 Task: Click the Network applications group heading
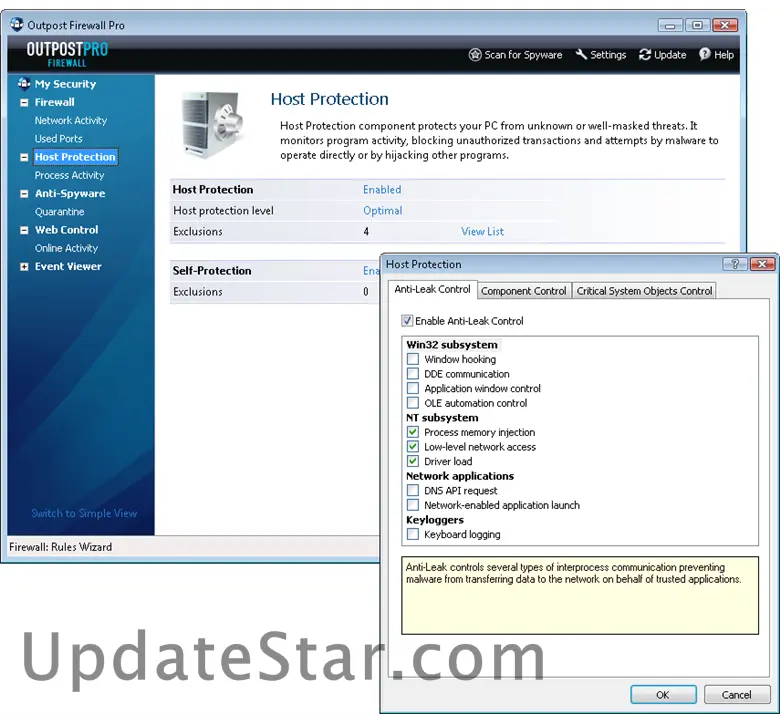[x=460, y=476]
